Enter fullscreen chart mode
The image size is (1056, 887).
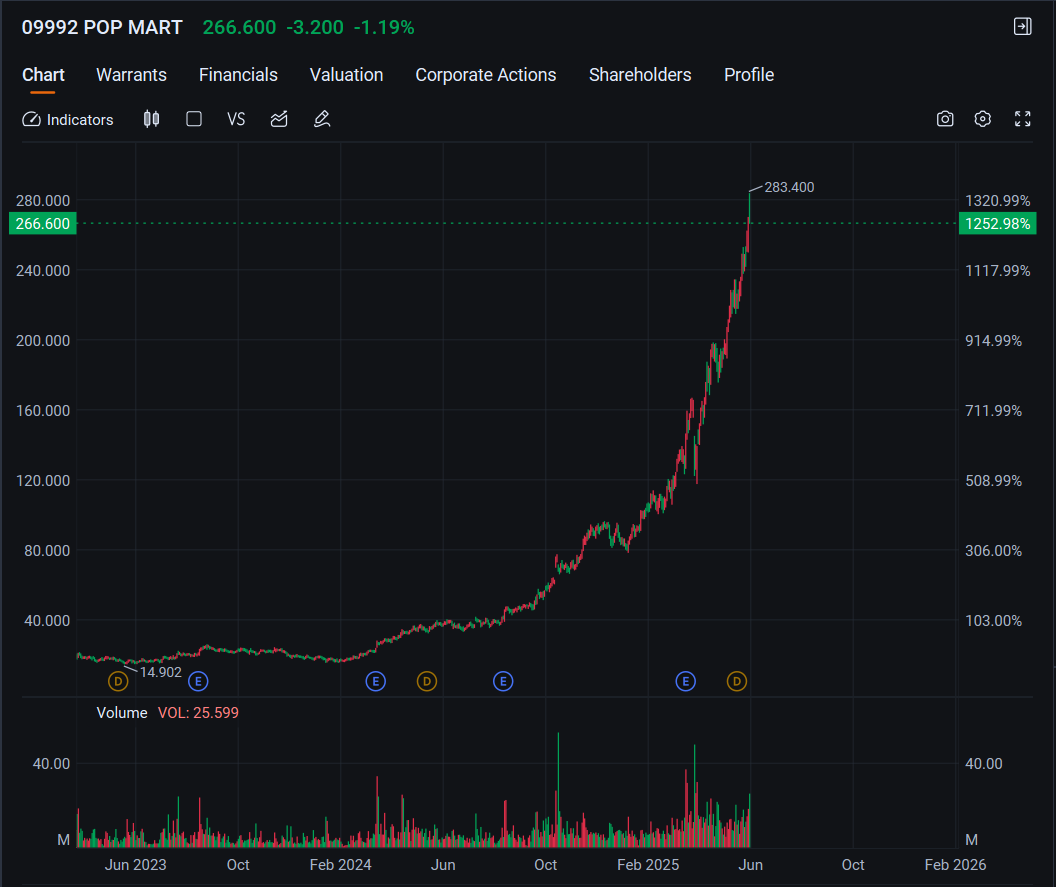(1022, 119)
